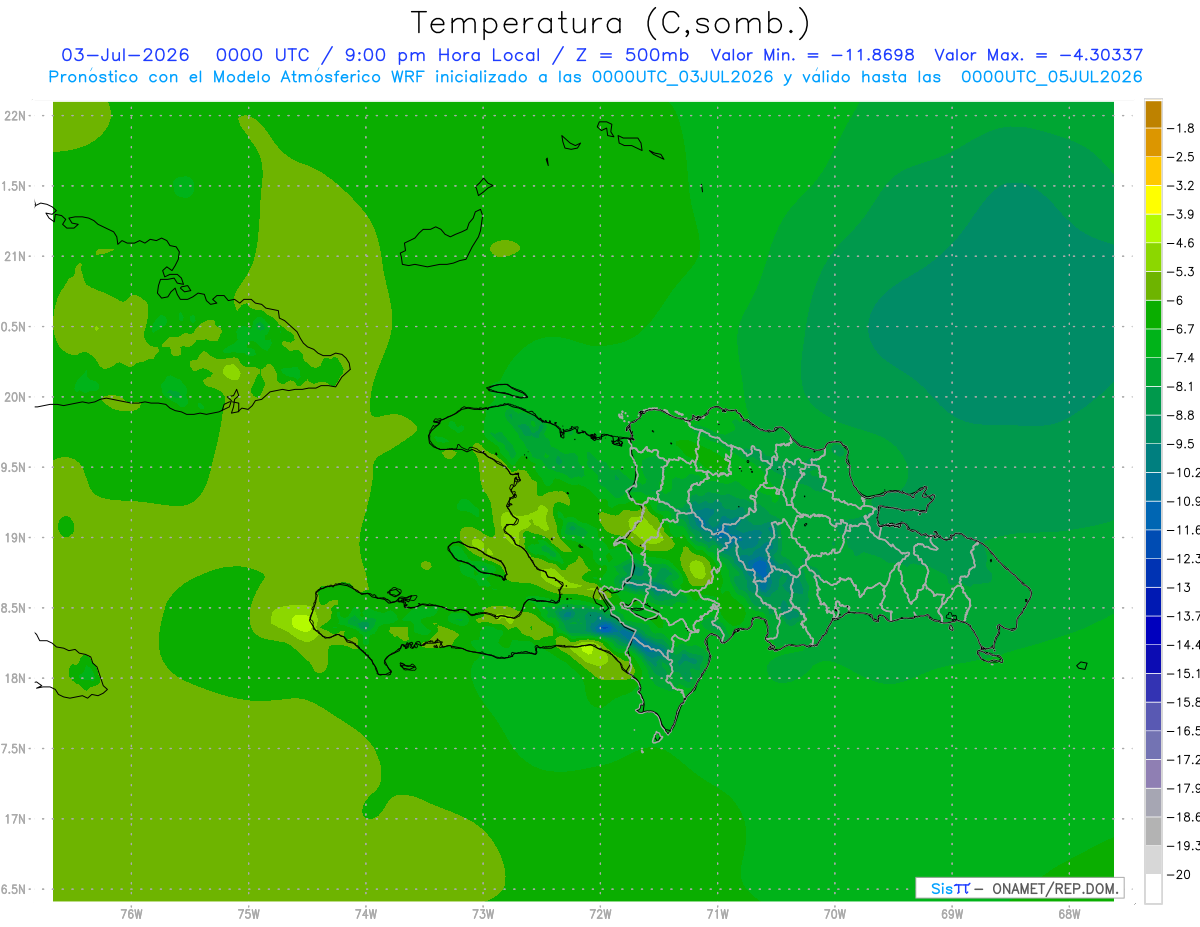Screen dimensions: 1200x927
Task: Click the '73W' longitude axis label
Action: pos(483,914)
